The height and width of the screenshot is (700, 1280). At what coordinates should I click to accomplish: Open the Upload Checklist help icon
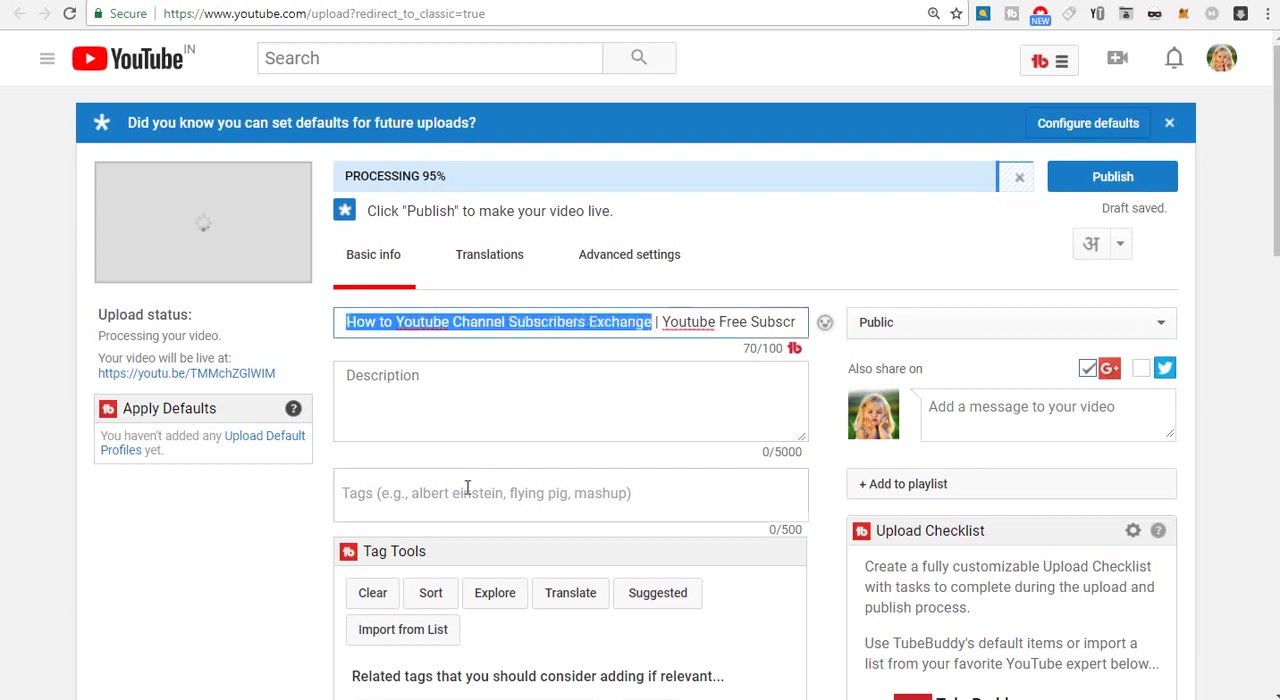coord(1158,531)
